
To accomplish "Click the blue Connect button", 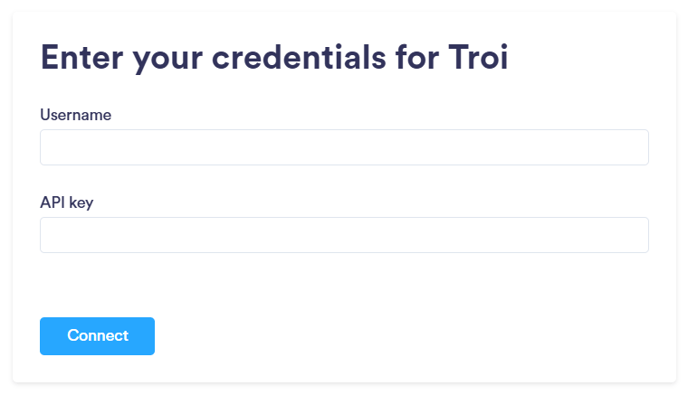I will (97, 336).
